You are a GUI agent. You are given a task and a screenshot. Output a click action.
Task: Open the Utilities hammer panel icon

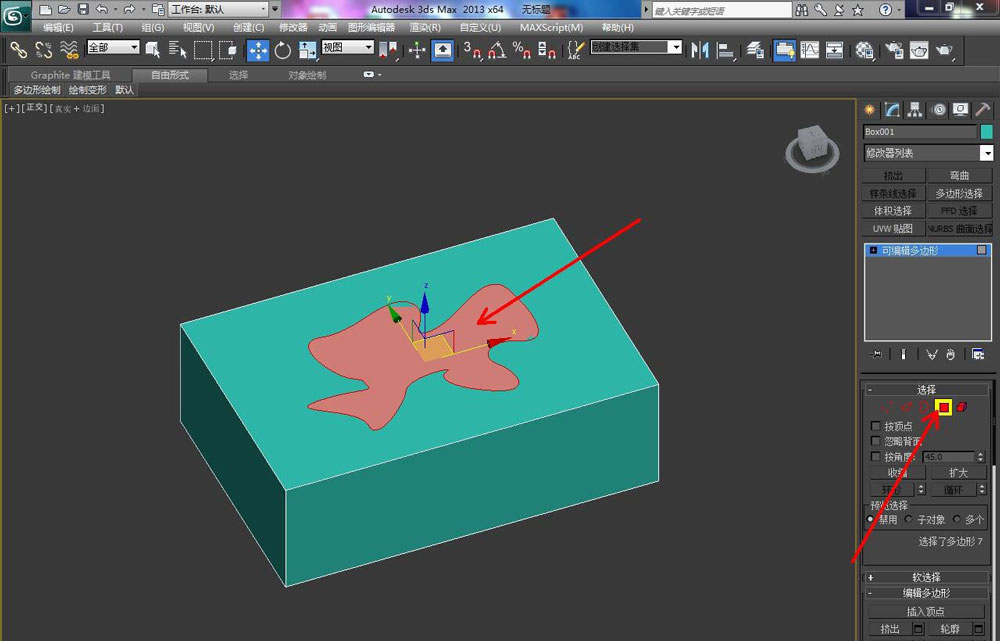click(x=983, y=110)
